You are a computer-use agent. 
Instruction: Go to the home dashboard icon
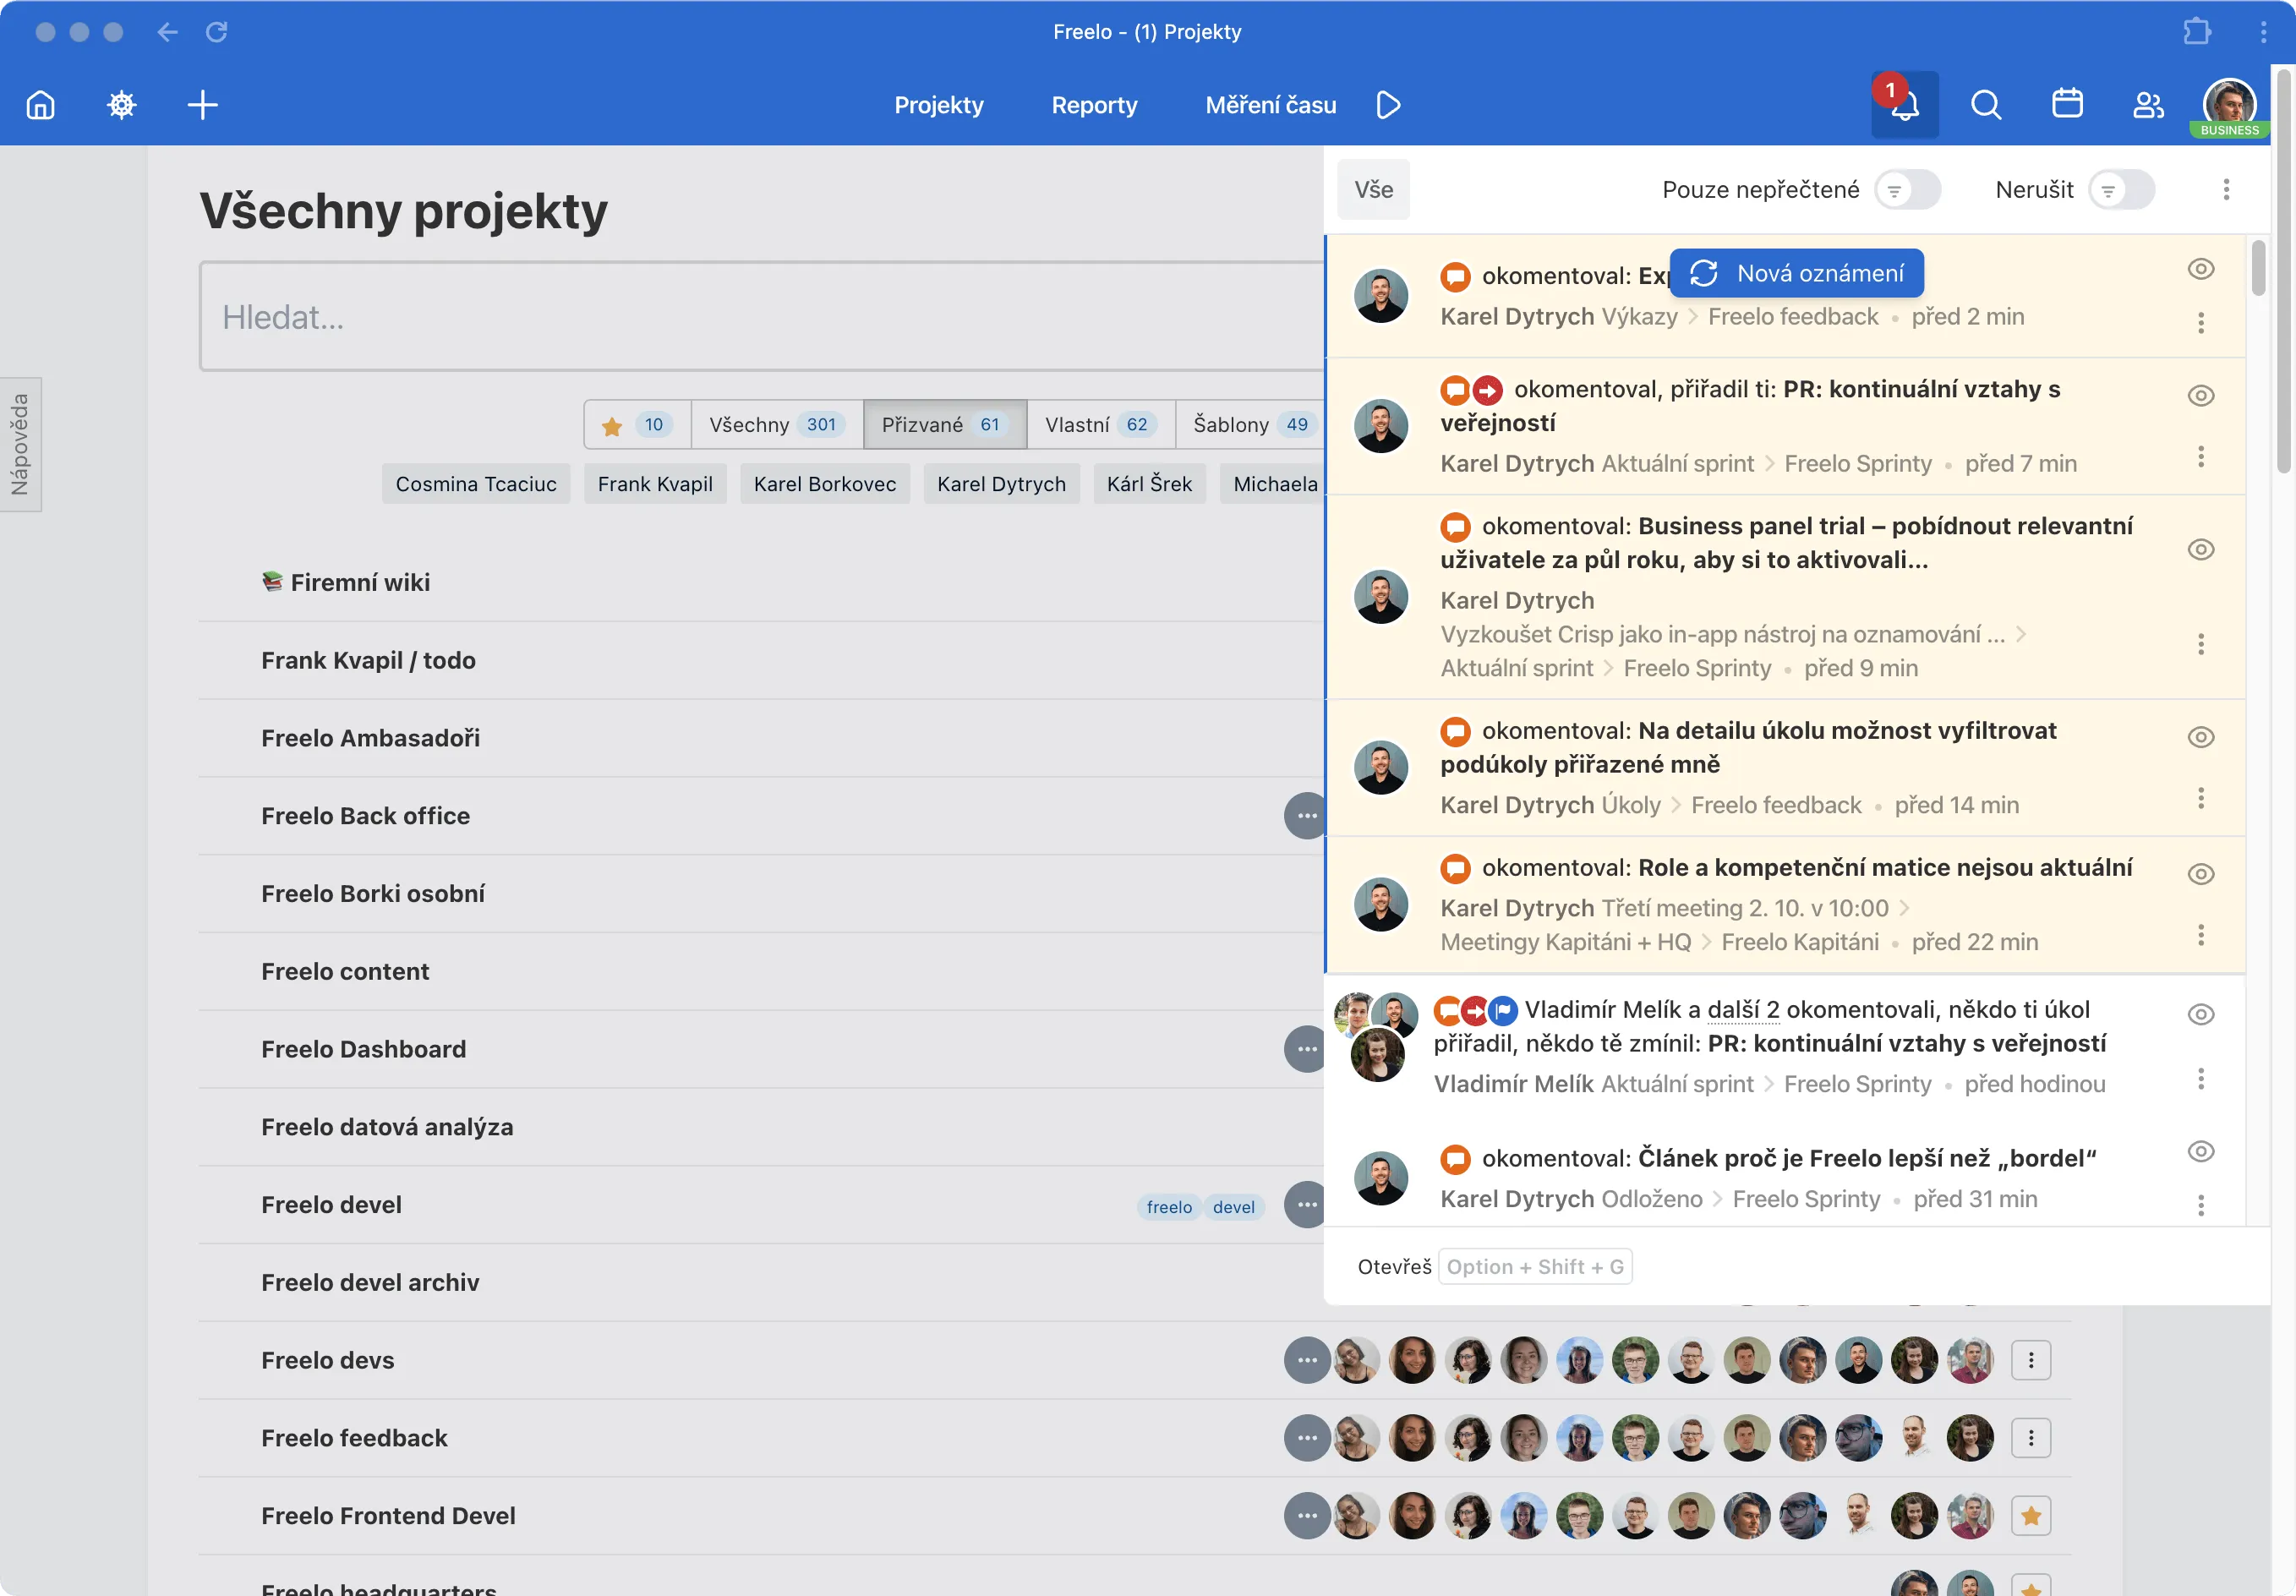(x=41, y=105)
